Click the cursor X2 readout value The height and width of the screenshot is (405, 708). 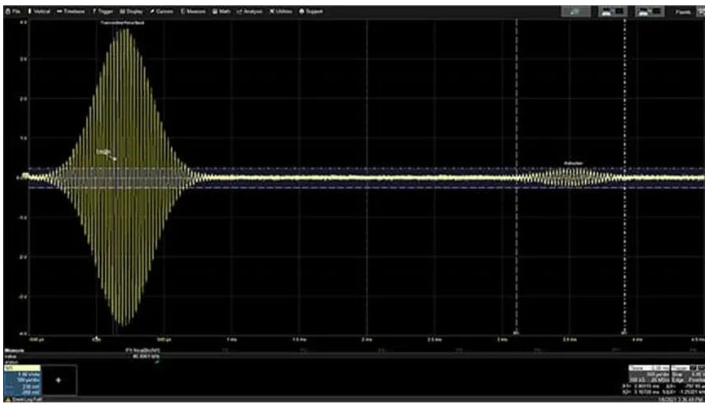point(647,392)
